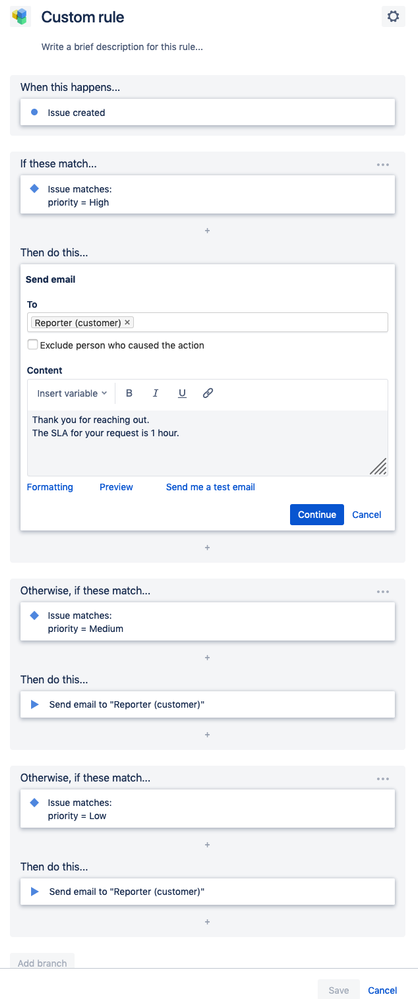Add action below Low branch send email

click(x=207, y=922)
